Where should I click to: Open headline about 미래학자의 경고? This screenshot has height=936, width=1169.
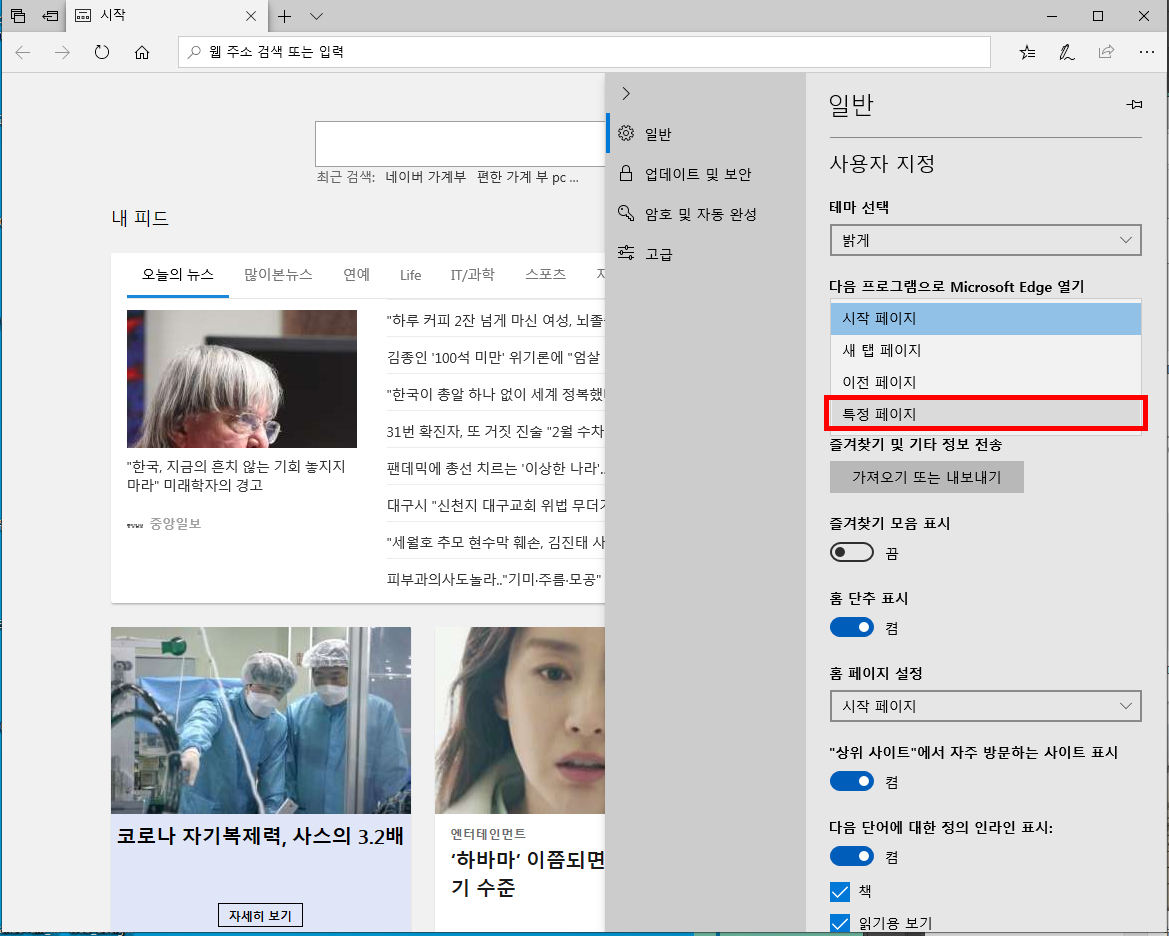click(x=236, y=476)
